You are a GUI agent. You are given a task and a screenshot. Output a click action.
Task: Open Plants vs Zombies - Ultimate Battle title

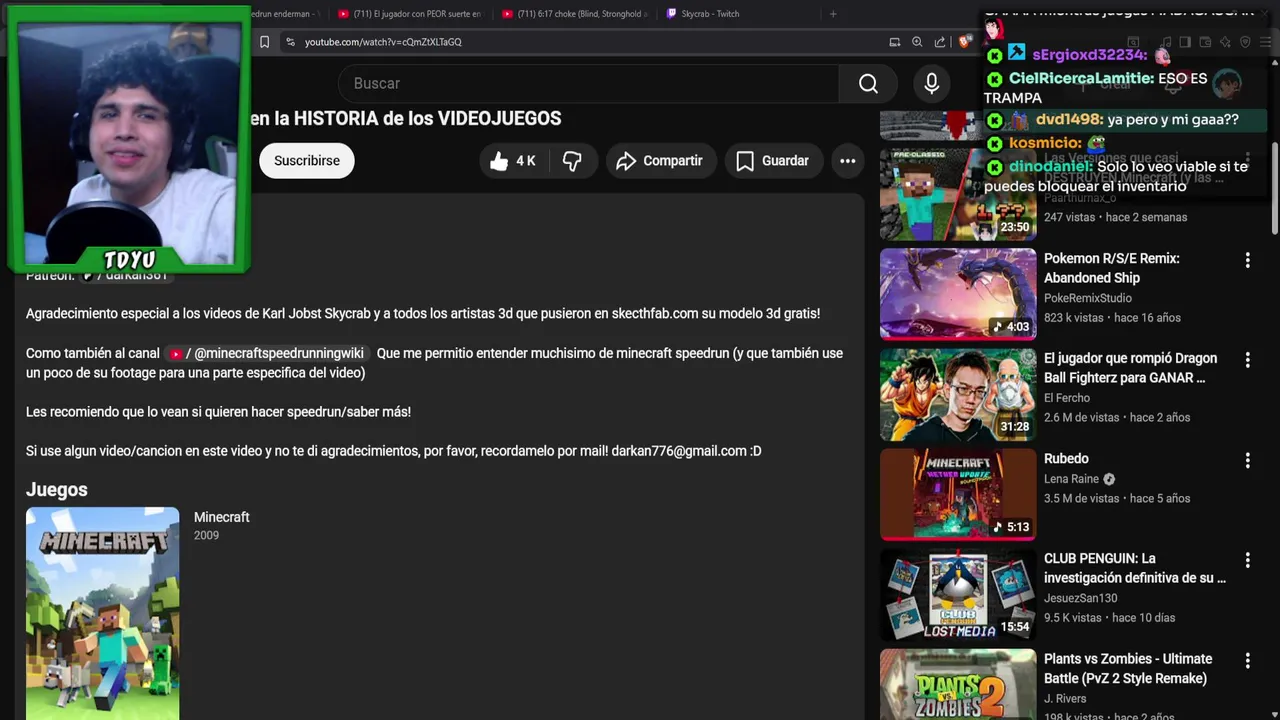pyautogui.click(x=1128, y=669)
